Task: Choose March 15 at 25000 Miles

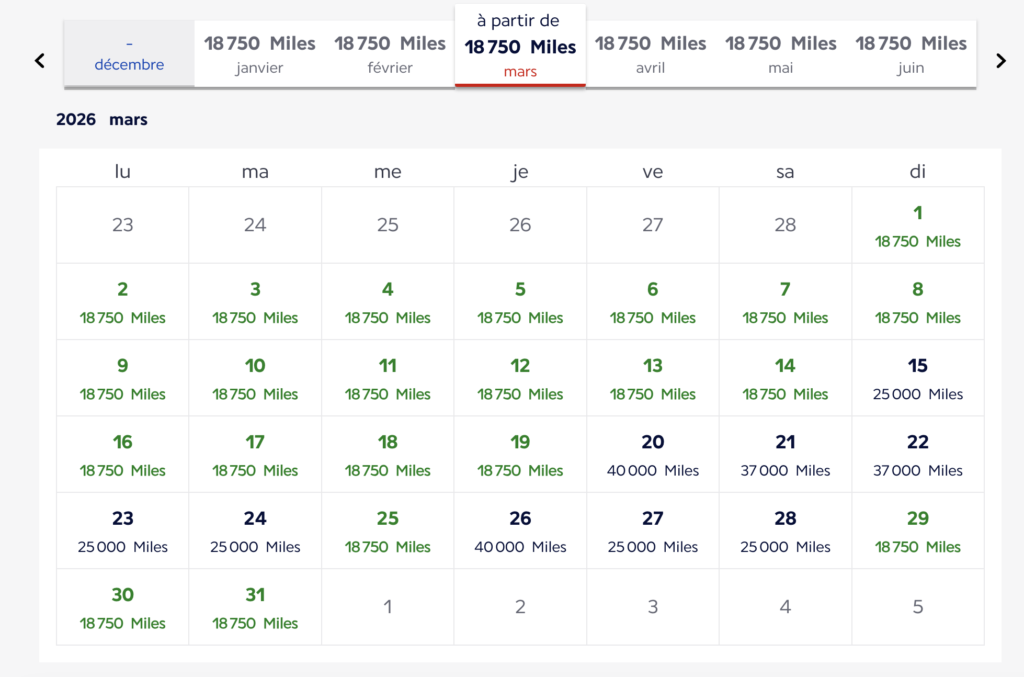Action: [x=917, y=378]
